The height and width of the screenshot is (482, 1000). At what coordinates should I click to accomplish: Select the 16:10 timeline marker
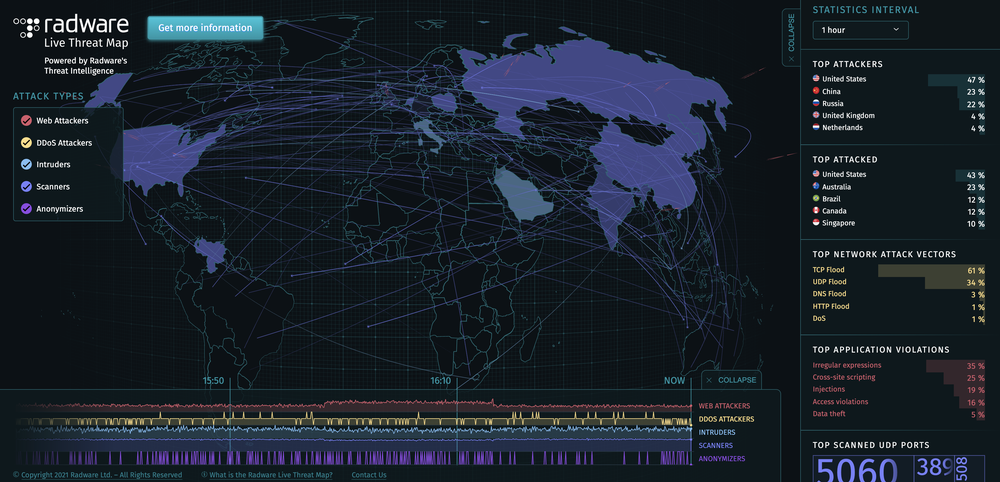click(441, 381)
